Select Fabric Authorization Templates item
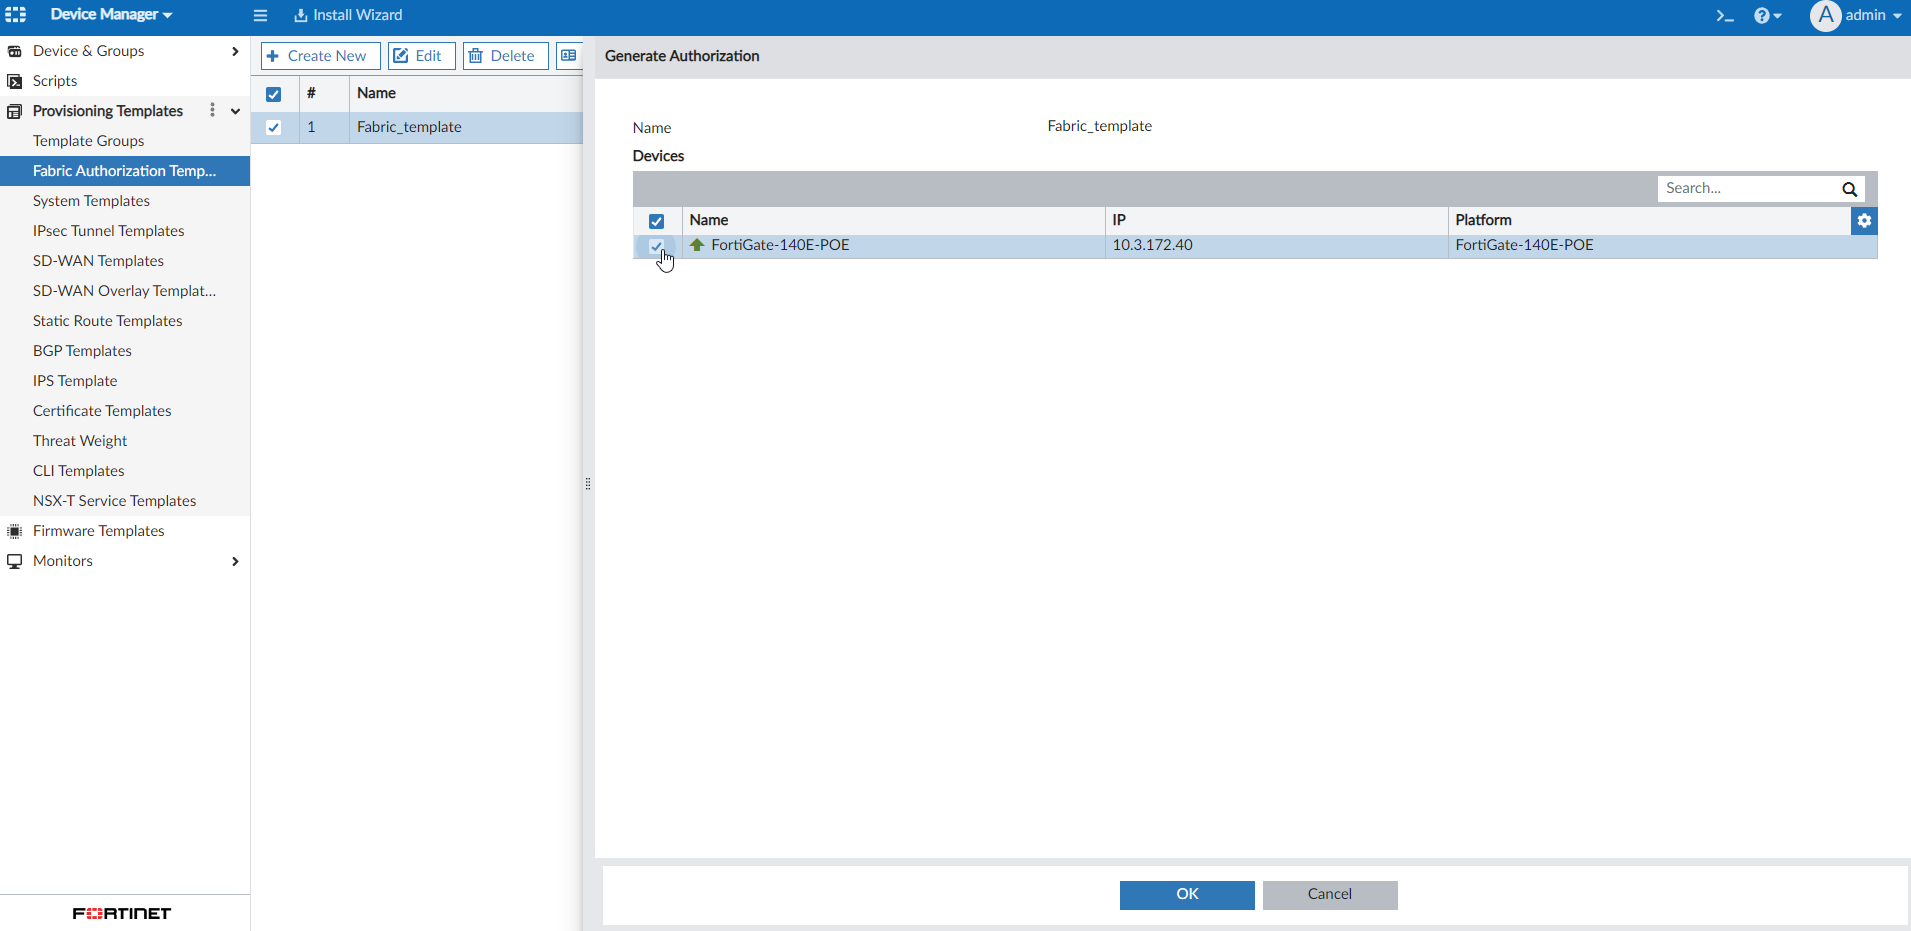Screen dimensions: 1911x931 (125, 171)
